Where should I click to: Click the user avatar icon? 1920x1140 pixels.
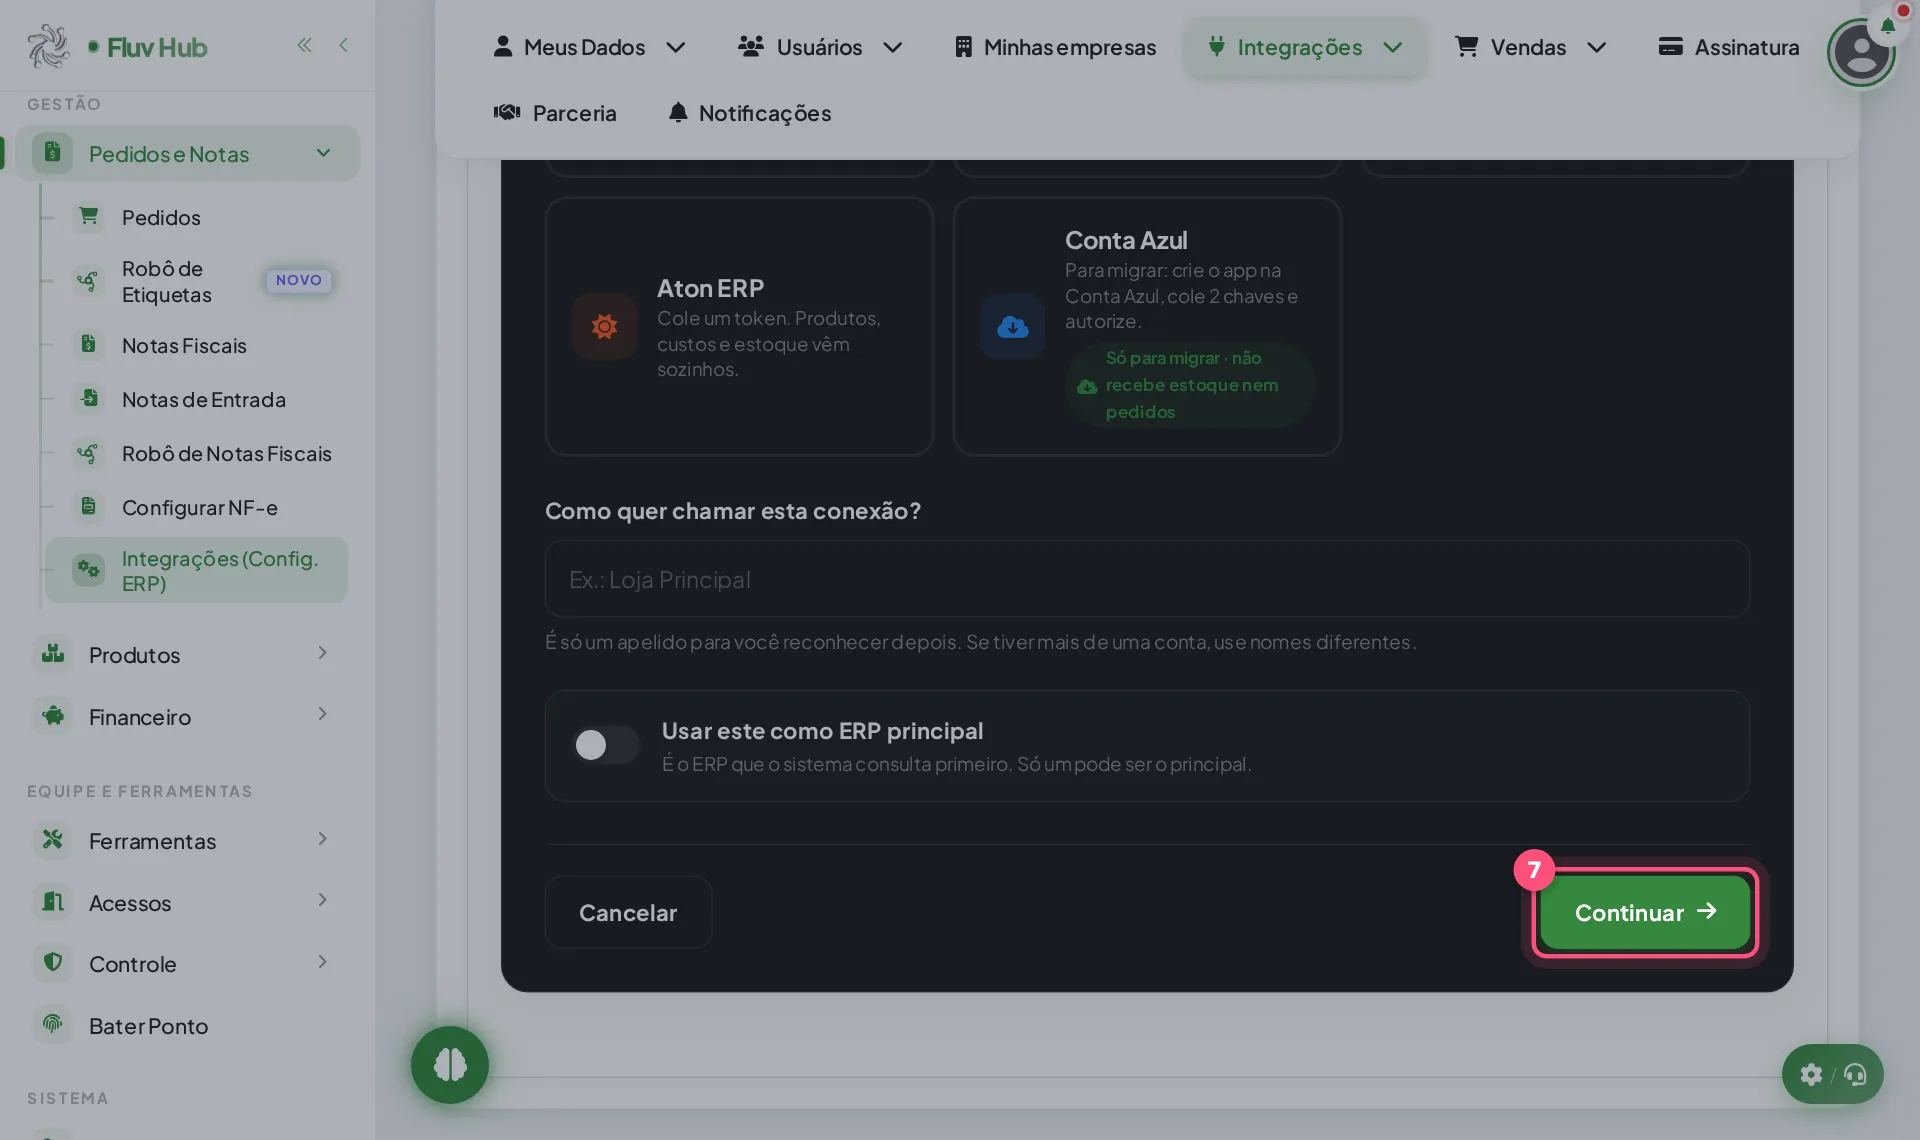click(1861, 53)
